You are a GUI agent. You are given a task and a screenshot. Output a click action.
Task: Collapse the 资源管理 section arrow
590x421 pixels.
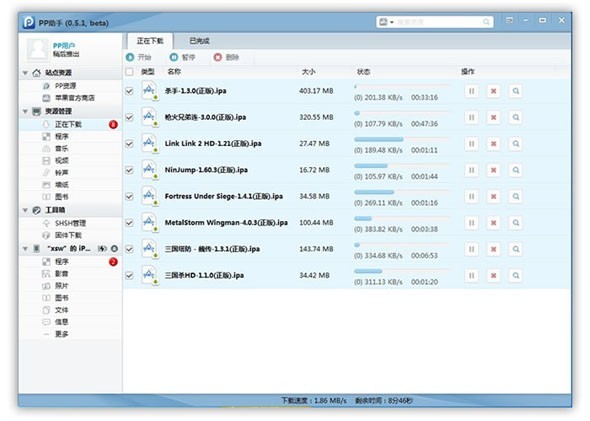25,111
